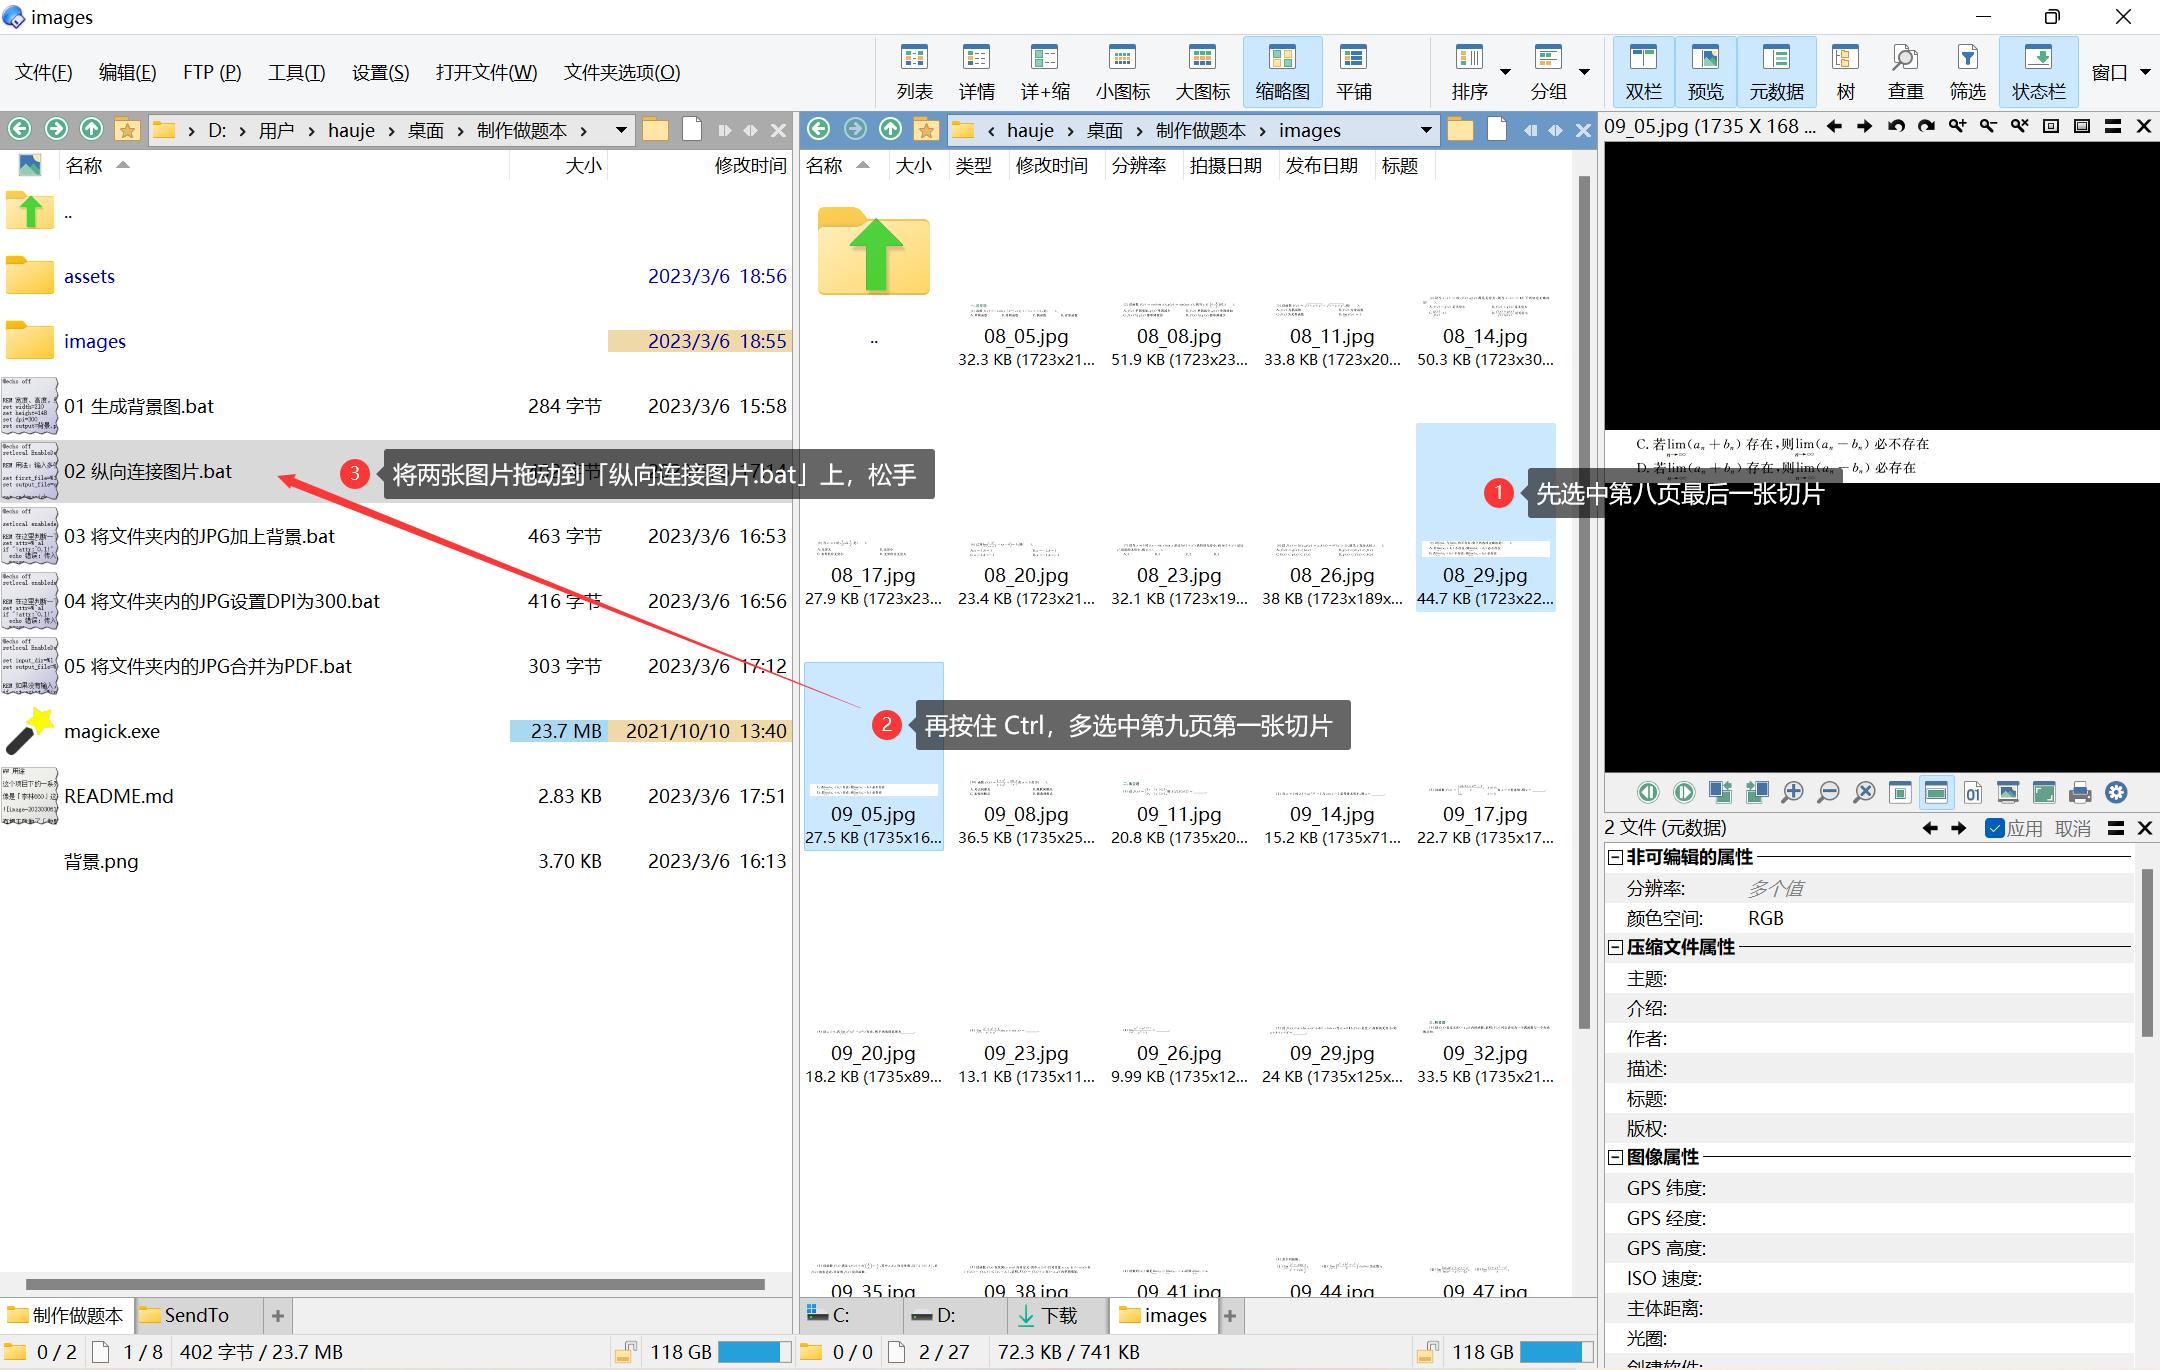This screenshot has height=1370, width=2160.
Task: Toggle the 状态栏 status bar
Action: pyautogui.click(x=2038, y=72)
